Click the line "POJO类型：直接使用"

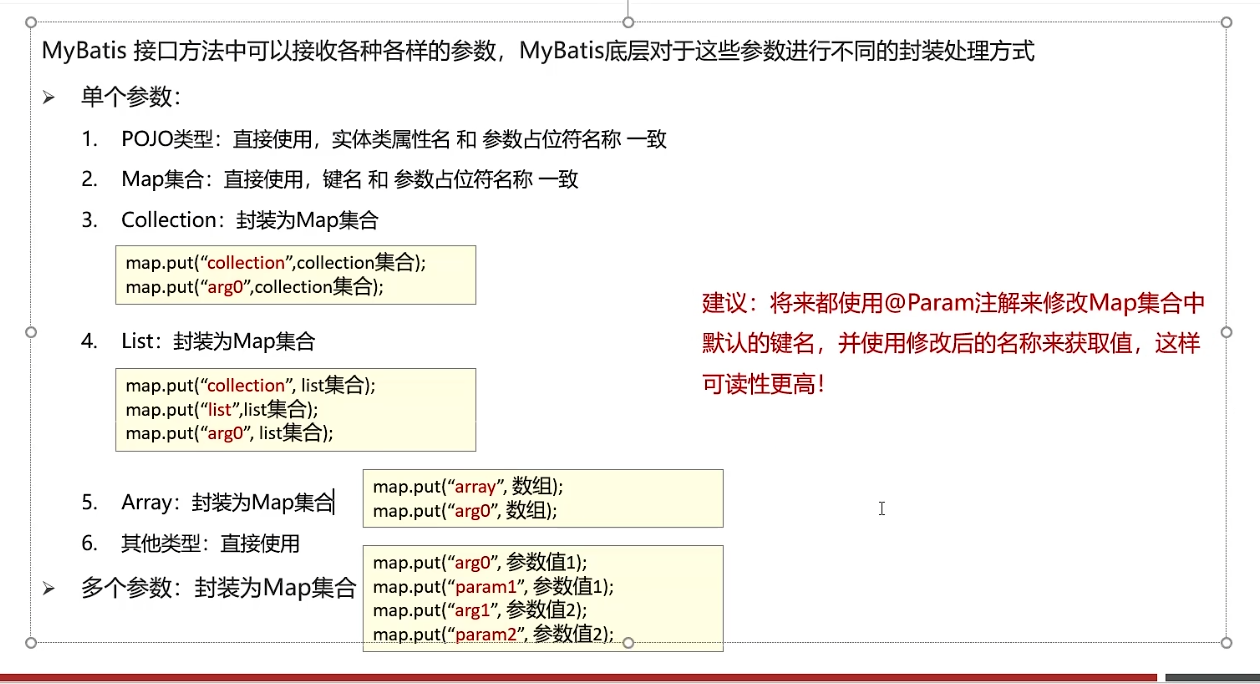(394, 139)
